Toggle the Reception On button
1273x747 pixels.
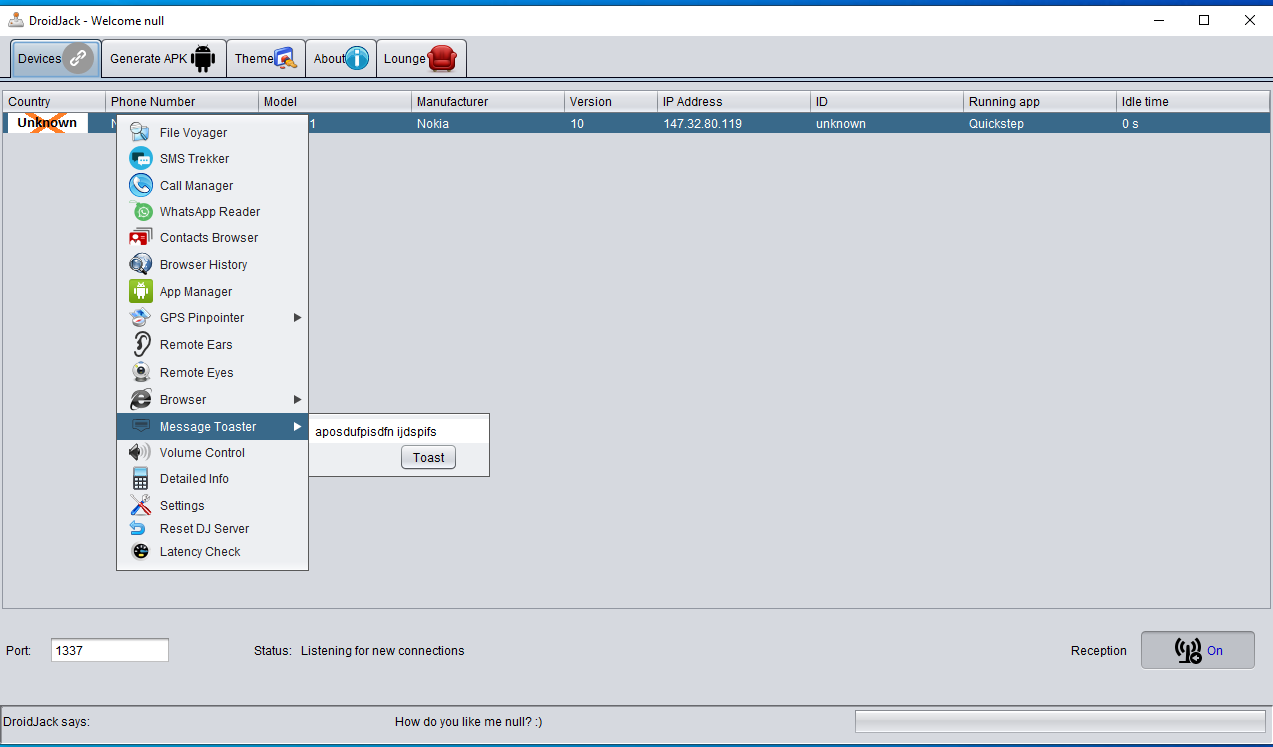[x=1198, y=650]
